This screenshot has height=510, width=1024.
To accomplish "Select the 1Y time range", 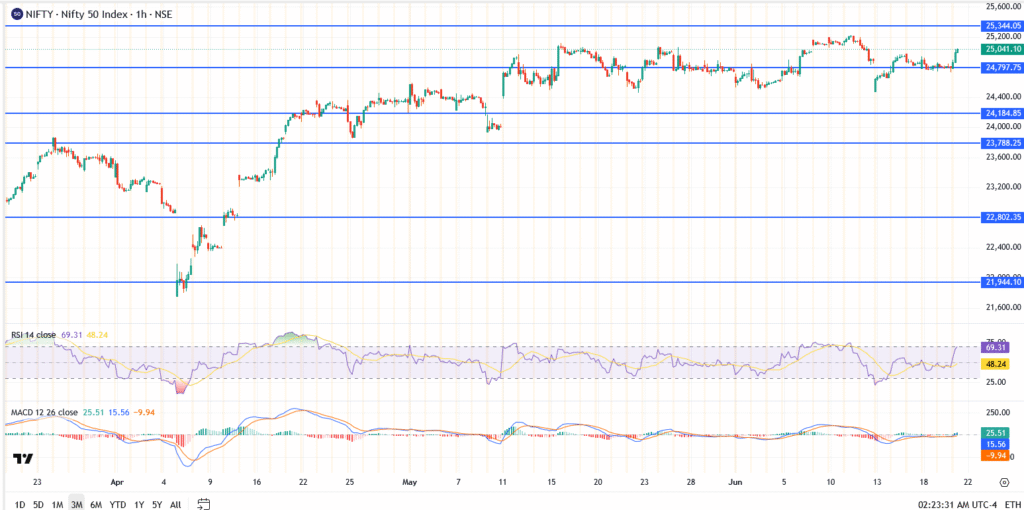I will [x=138, y=504].
